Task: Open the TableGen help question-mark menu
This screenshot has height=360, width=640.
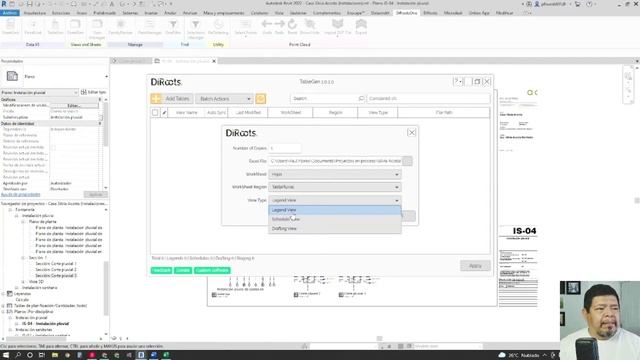Action: click(458, 82)
